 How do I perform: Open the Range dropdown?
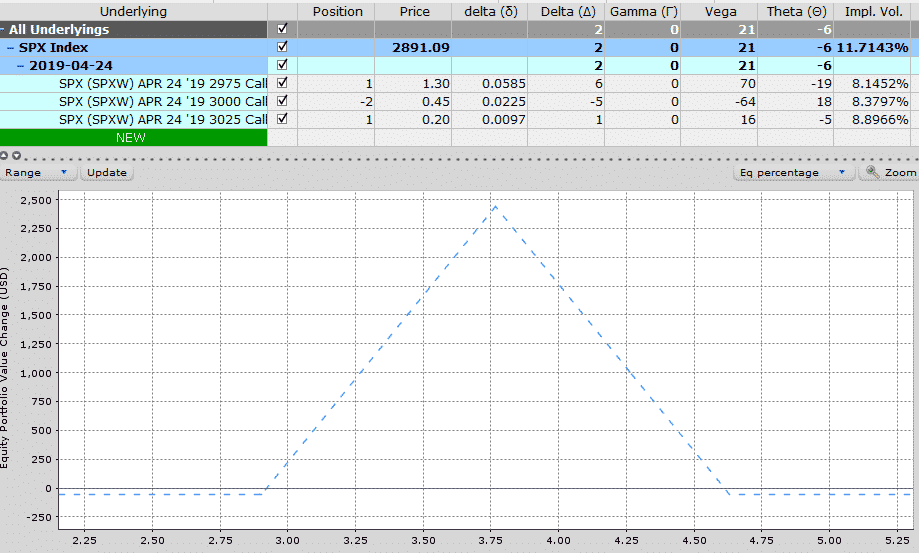[x=38, y=172]
